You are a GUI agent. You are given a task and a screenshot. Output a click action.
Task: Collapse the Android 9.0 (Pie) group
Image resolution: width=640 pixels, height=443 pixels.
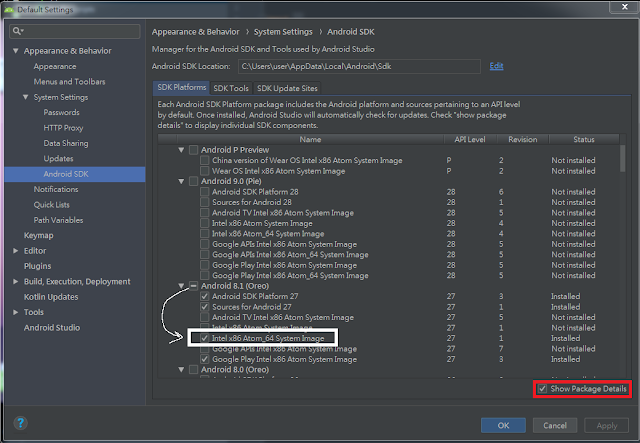181,181
